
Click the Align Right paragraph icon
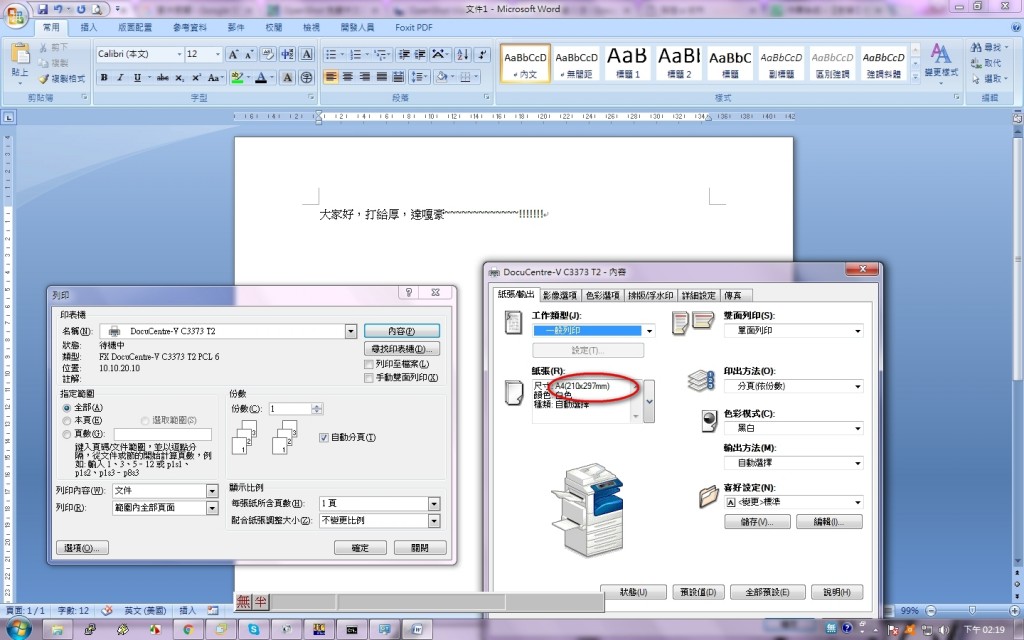tap(364, 77)
